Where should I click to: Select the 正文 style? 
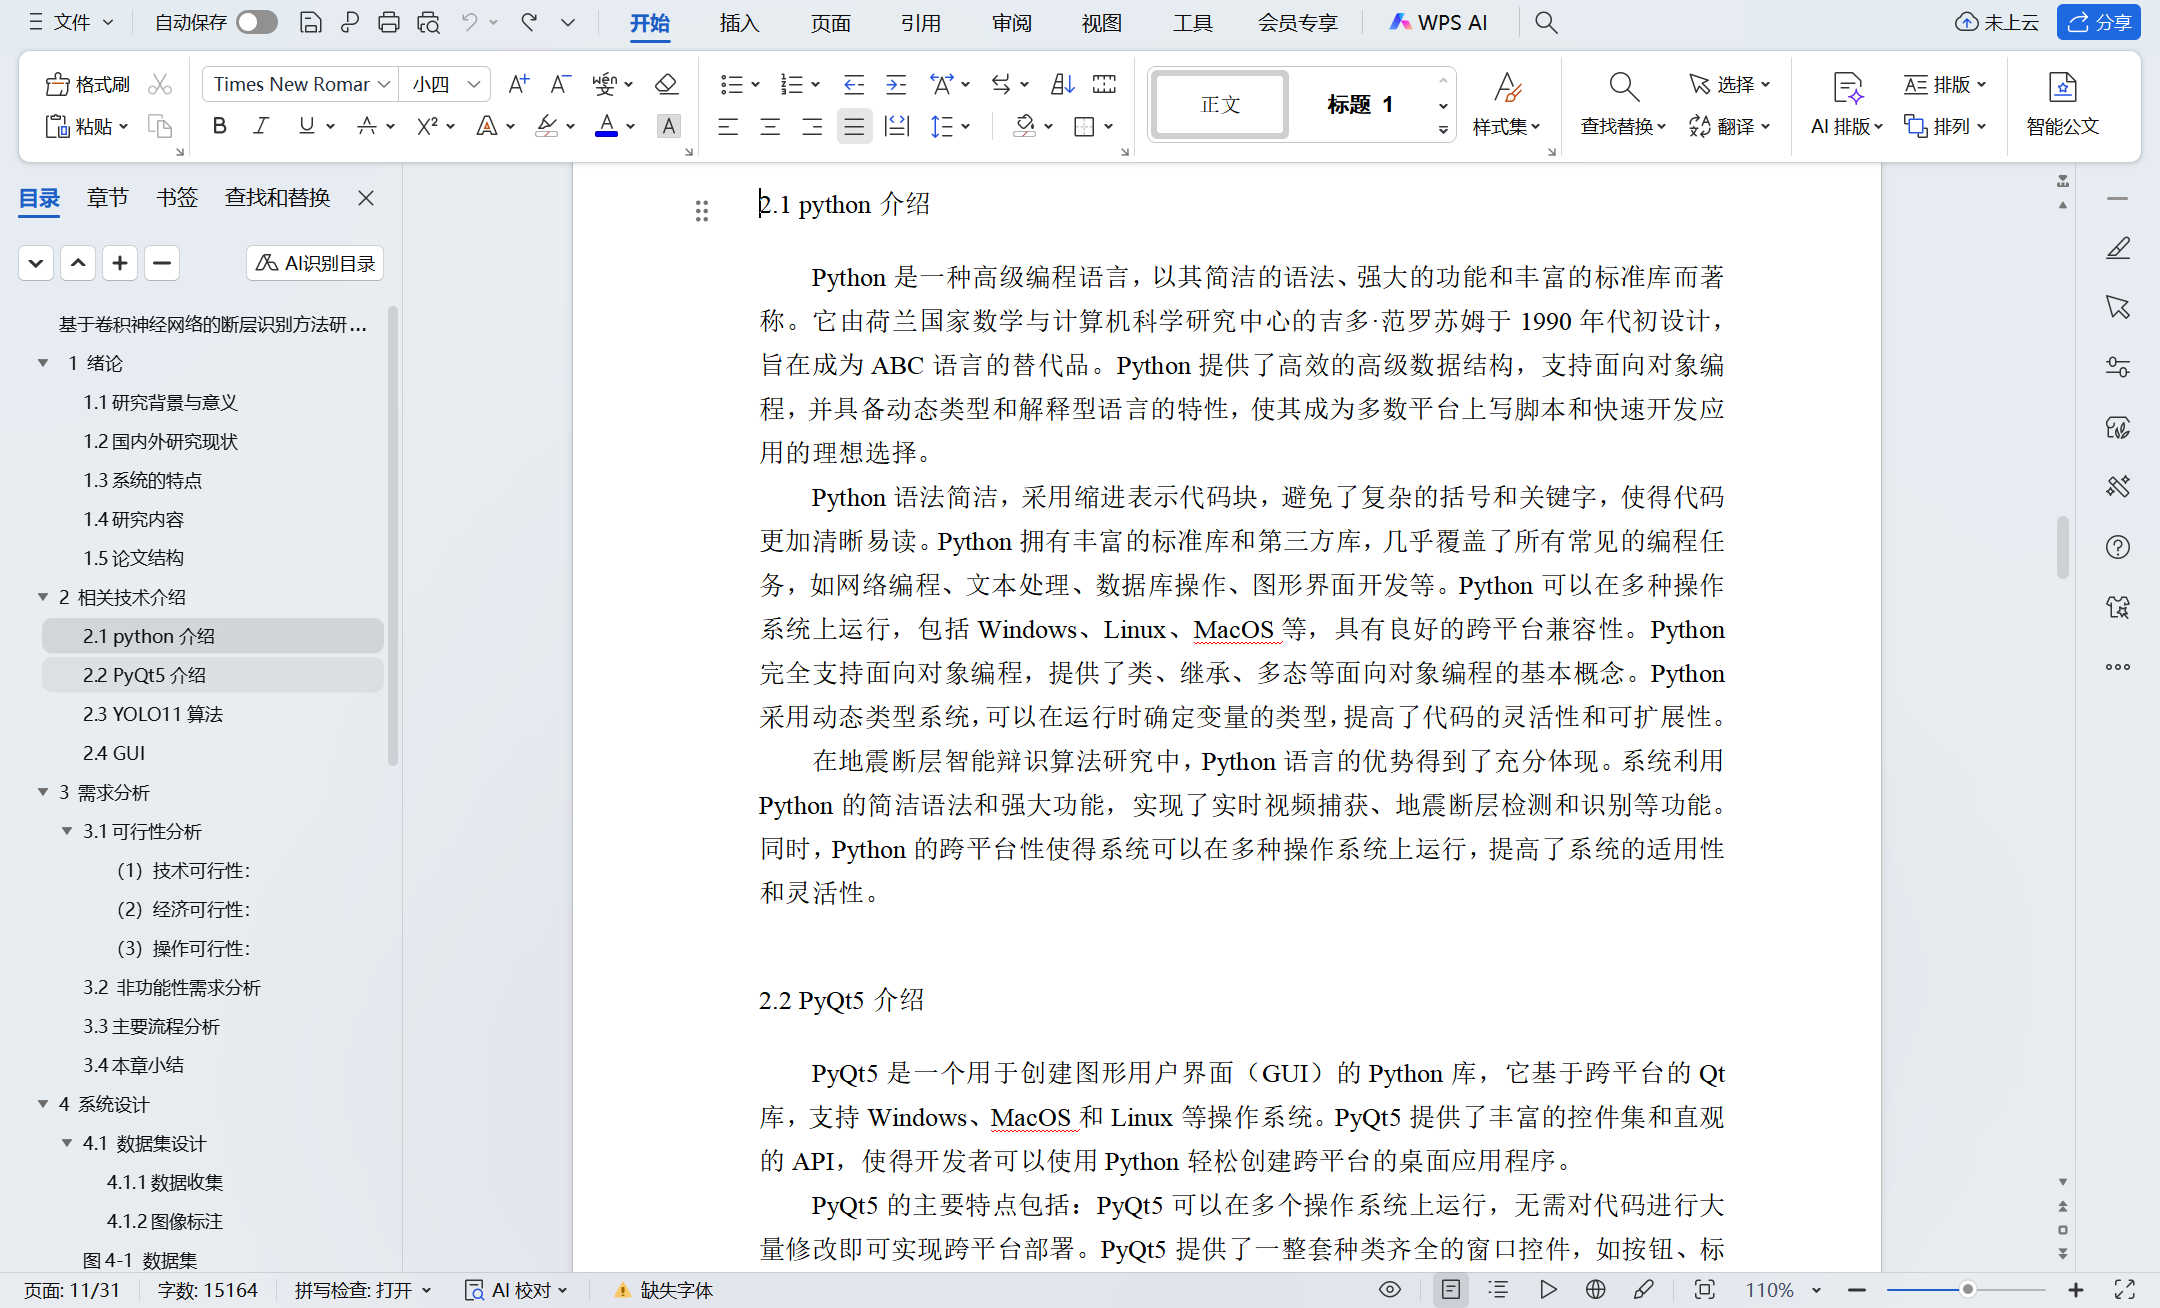coord(1220,104)
